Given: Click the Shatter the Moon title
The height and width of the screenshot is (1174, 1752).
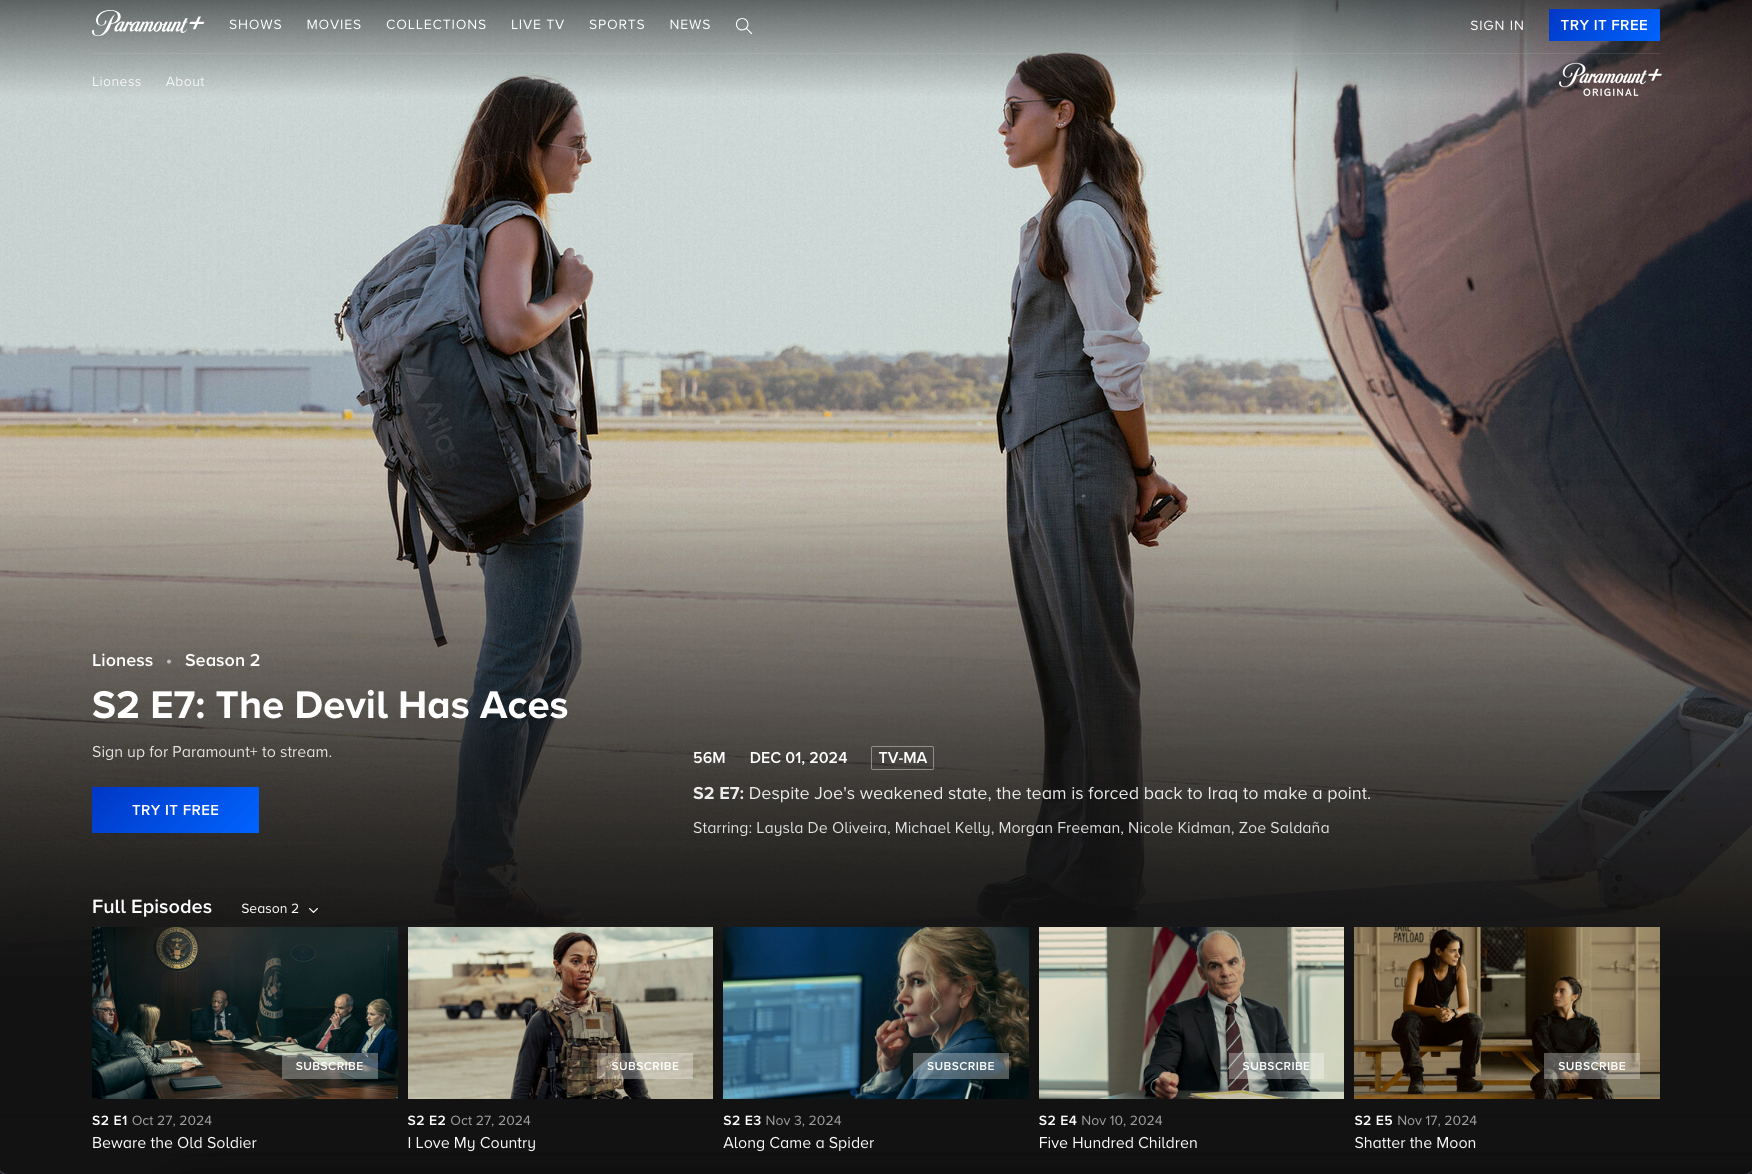Looking at the screenshot, I should click(x=1415, y=1143).
